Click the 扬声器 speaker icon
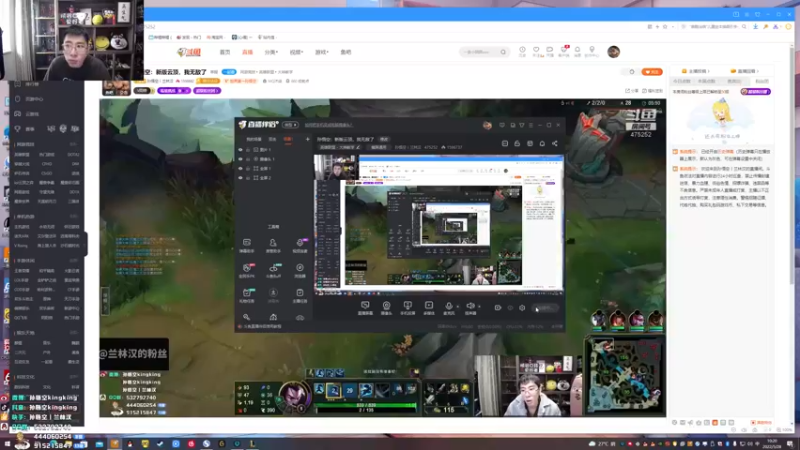The height and width of the screenshot is (450, 800). [x=470, y=308]
